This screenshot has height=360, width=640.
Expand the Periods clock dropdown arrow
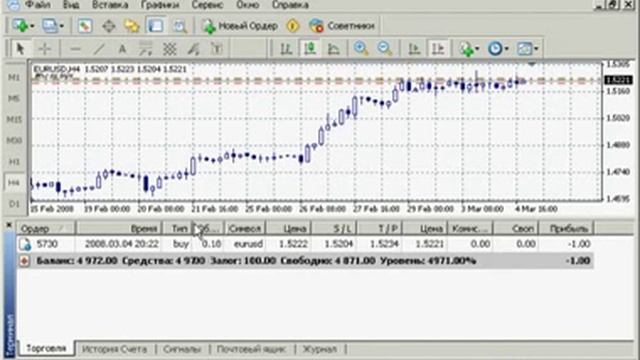tap(507, 49)
